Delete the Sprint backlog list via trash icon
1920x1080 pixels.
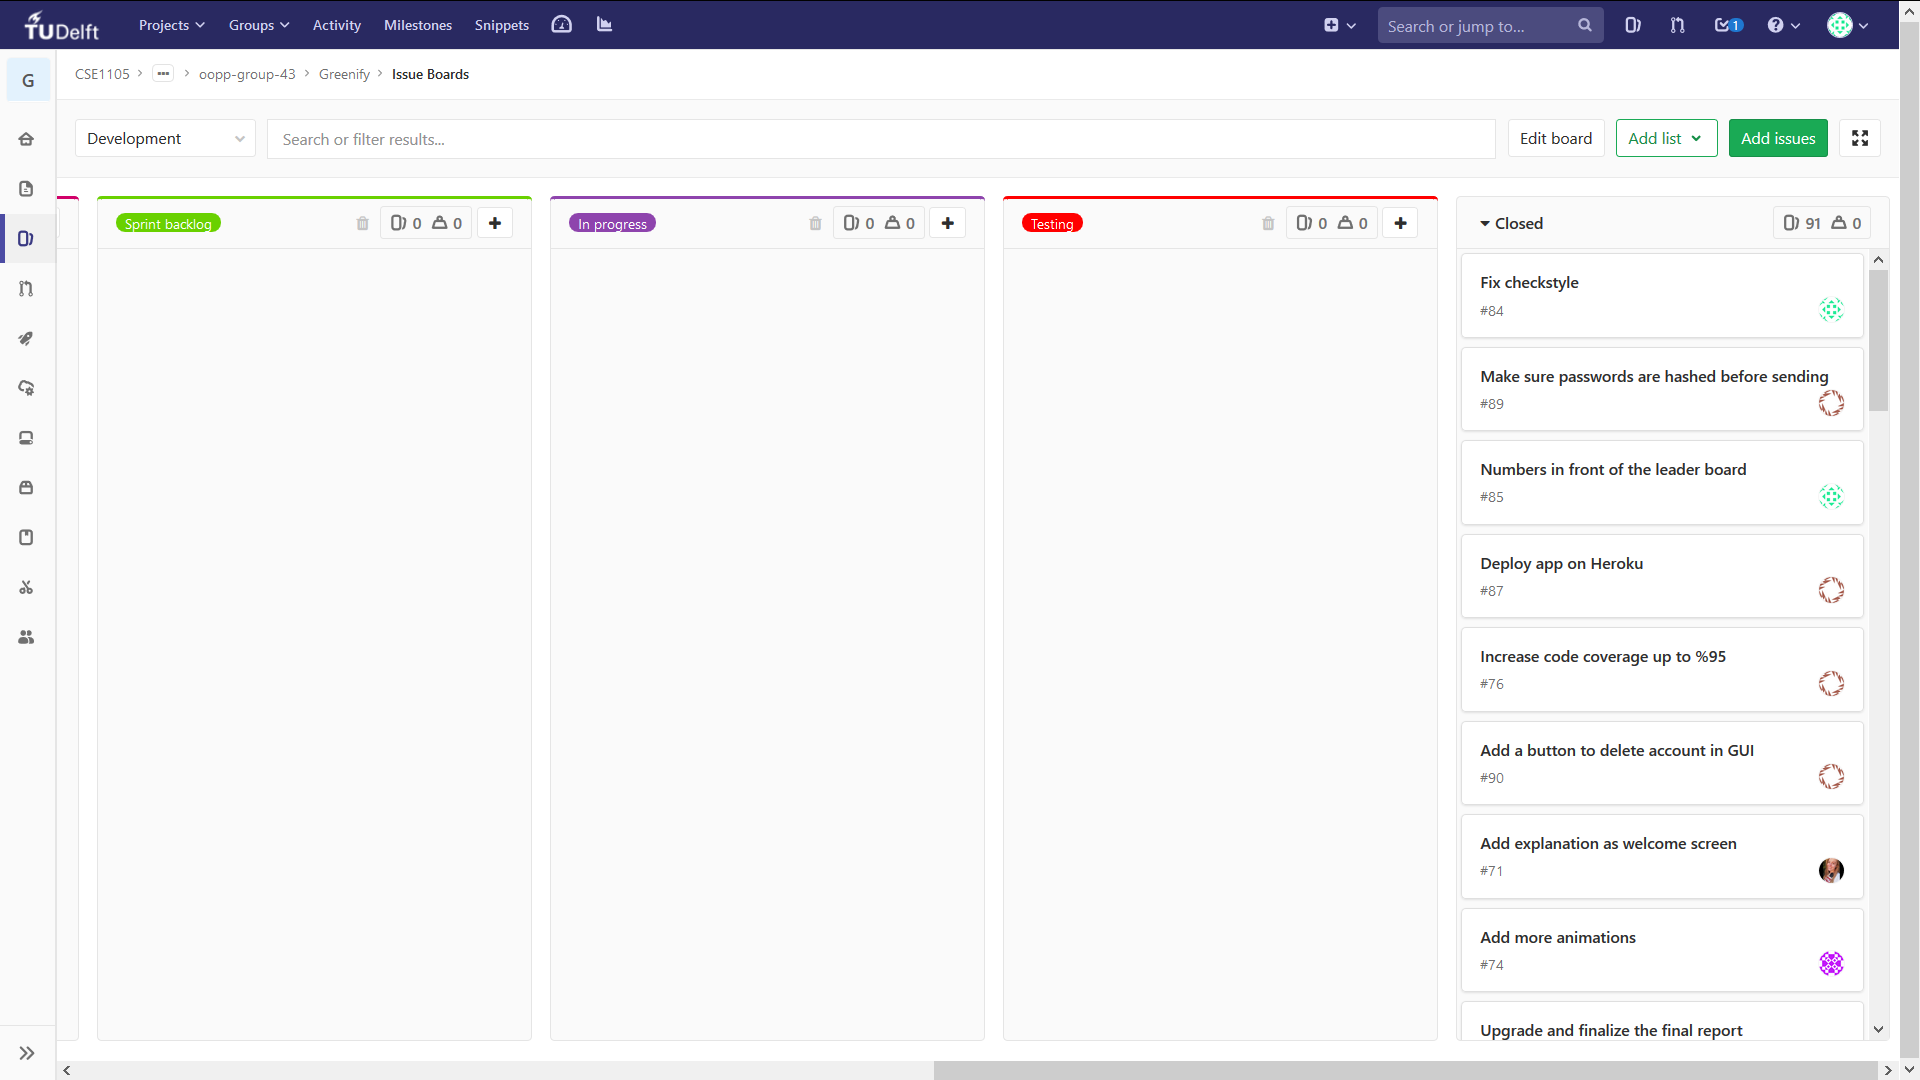coord(362,224)
